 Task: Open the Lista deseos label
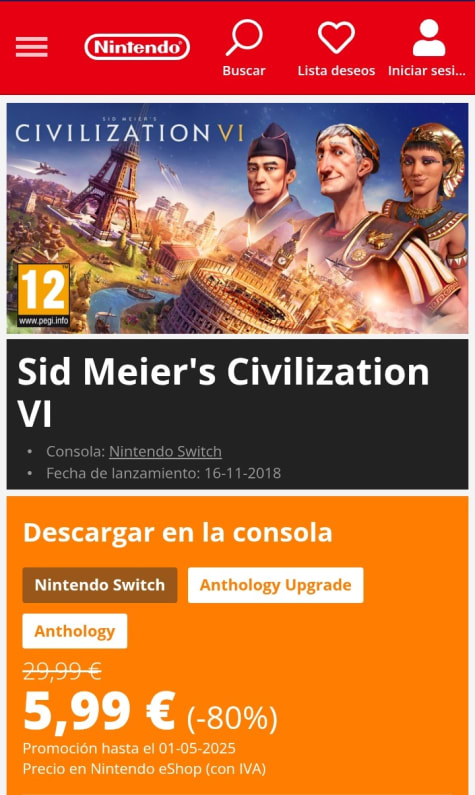click(336, 70)
